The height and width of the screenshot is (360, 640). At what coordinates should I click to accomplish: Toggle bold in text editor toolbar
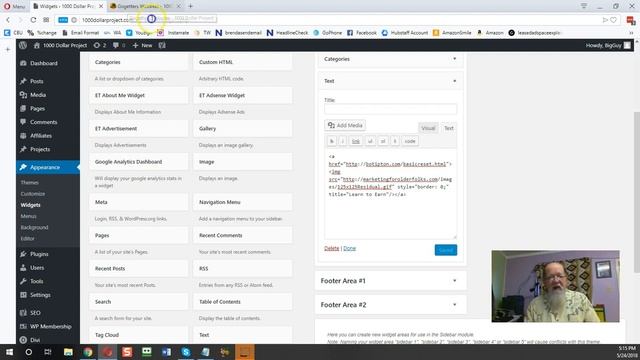331,141
